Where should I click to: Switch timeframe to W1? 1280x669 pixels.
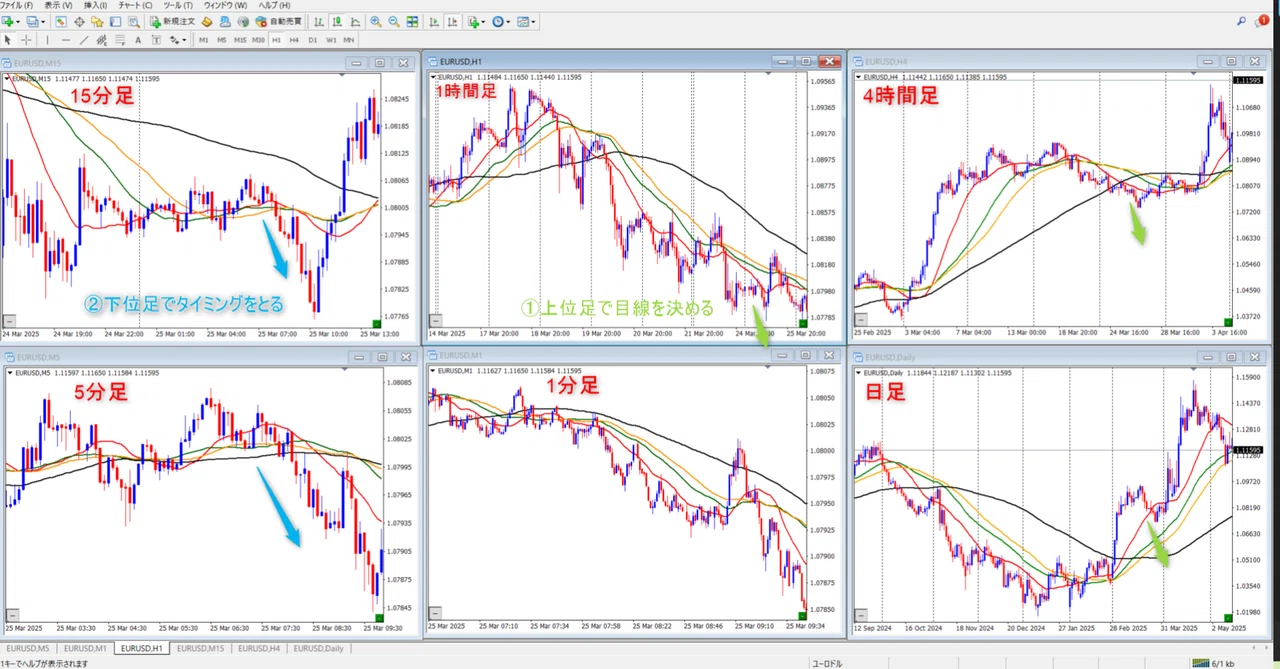click(x=331, y=40)
